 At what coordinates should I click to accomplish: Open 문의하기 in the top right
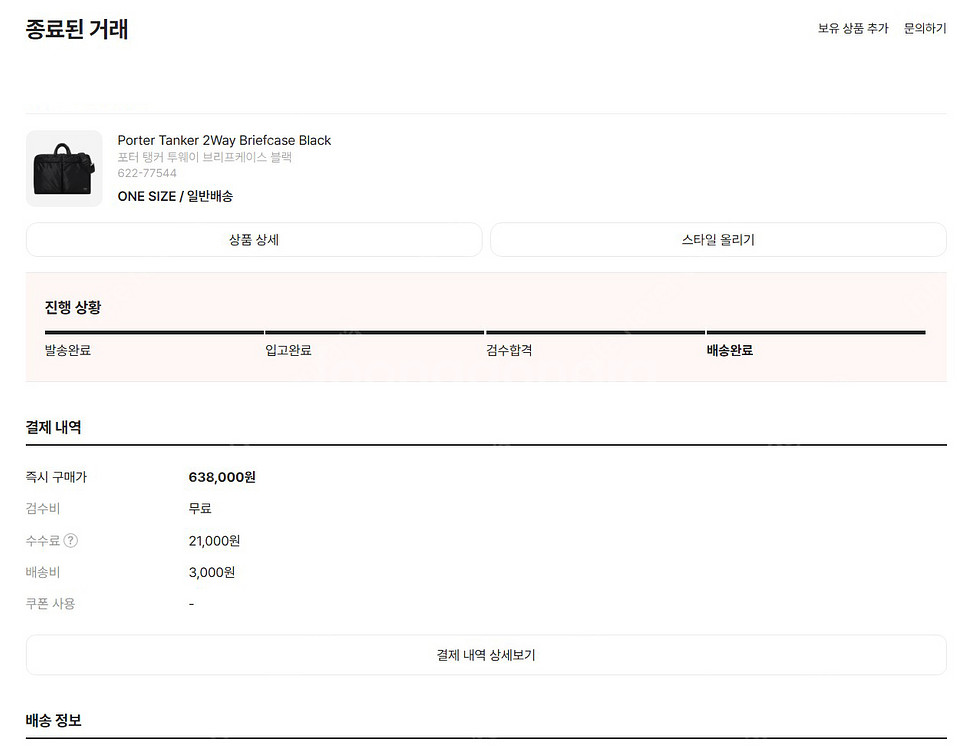[925, 28]
